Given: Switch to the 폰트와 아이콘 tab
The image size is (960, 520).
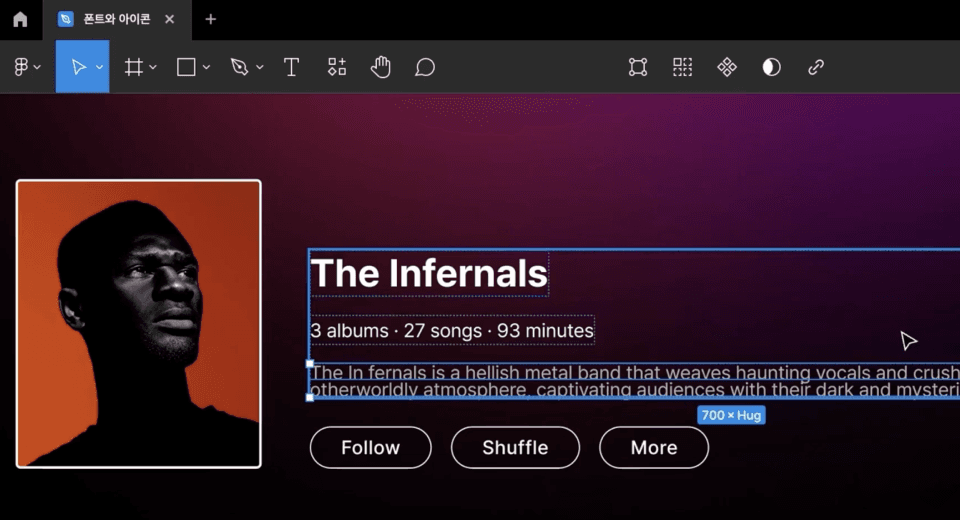Looking at the screenshot, I should tap(108, 19).
